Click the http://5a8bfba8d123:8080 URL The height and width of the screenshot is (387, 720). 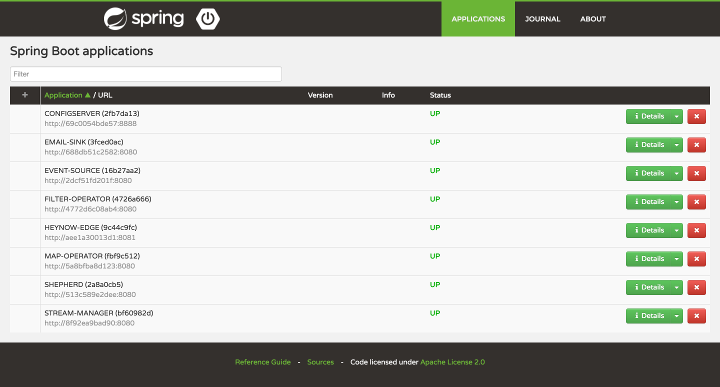click(90, 266)
